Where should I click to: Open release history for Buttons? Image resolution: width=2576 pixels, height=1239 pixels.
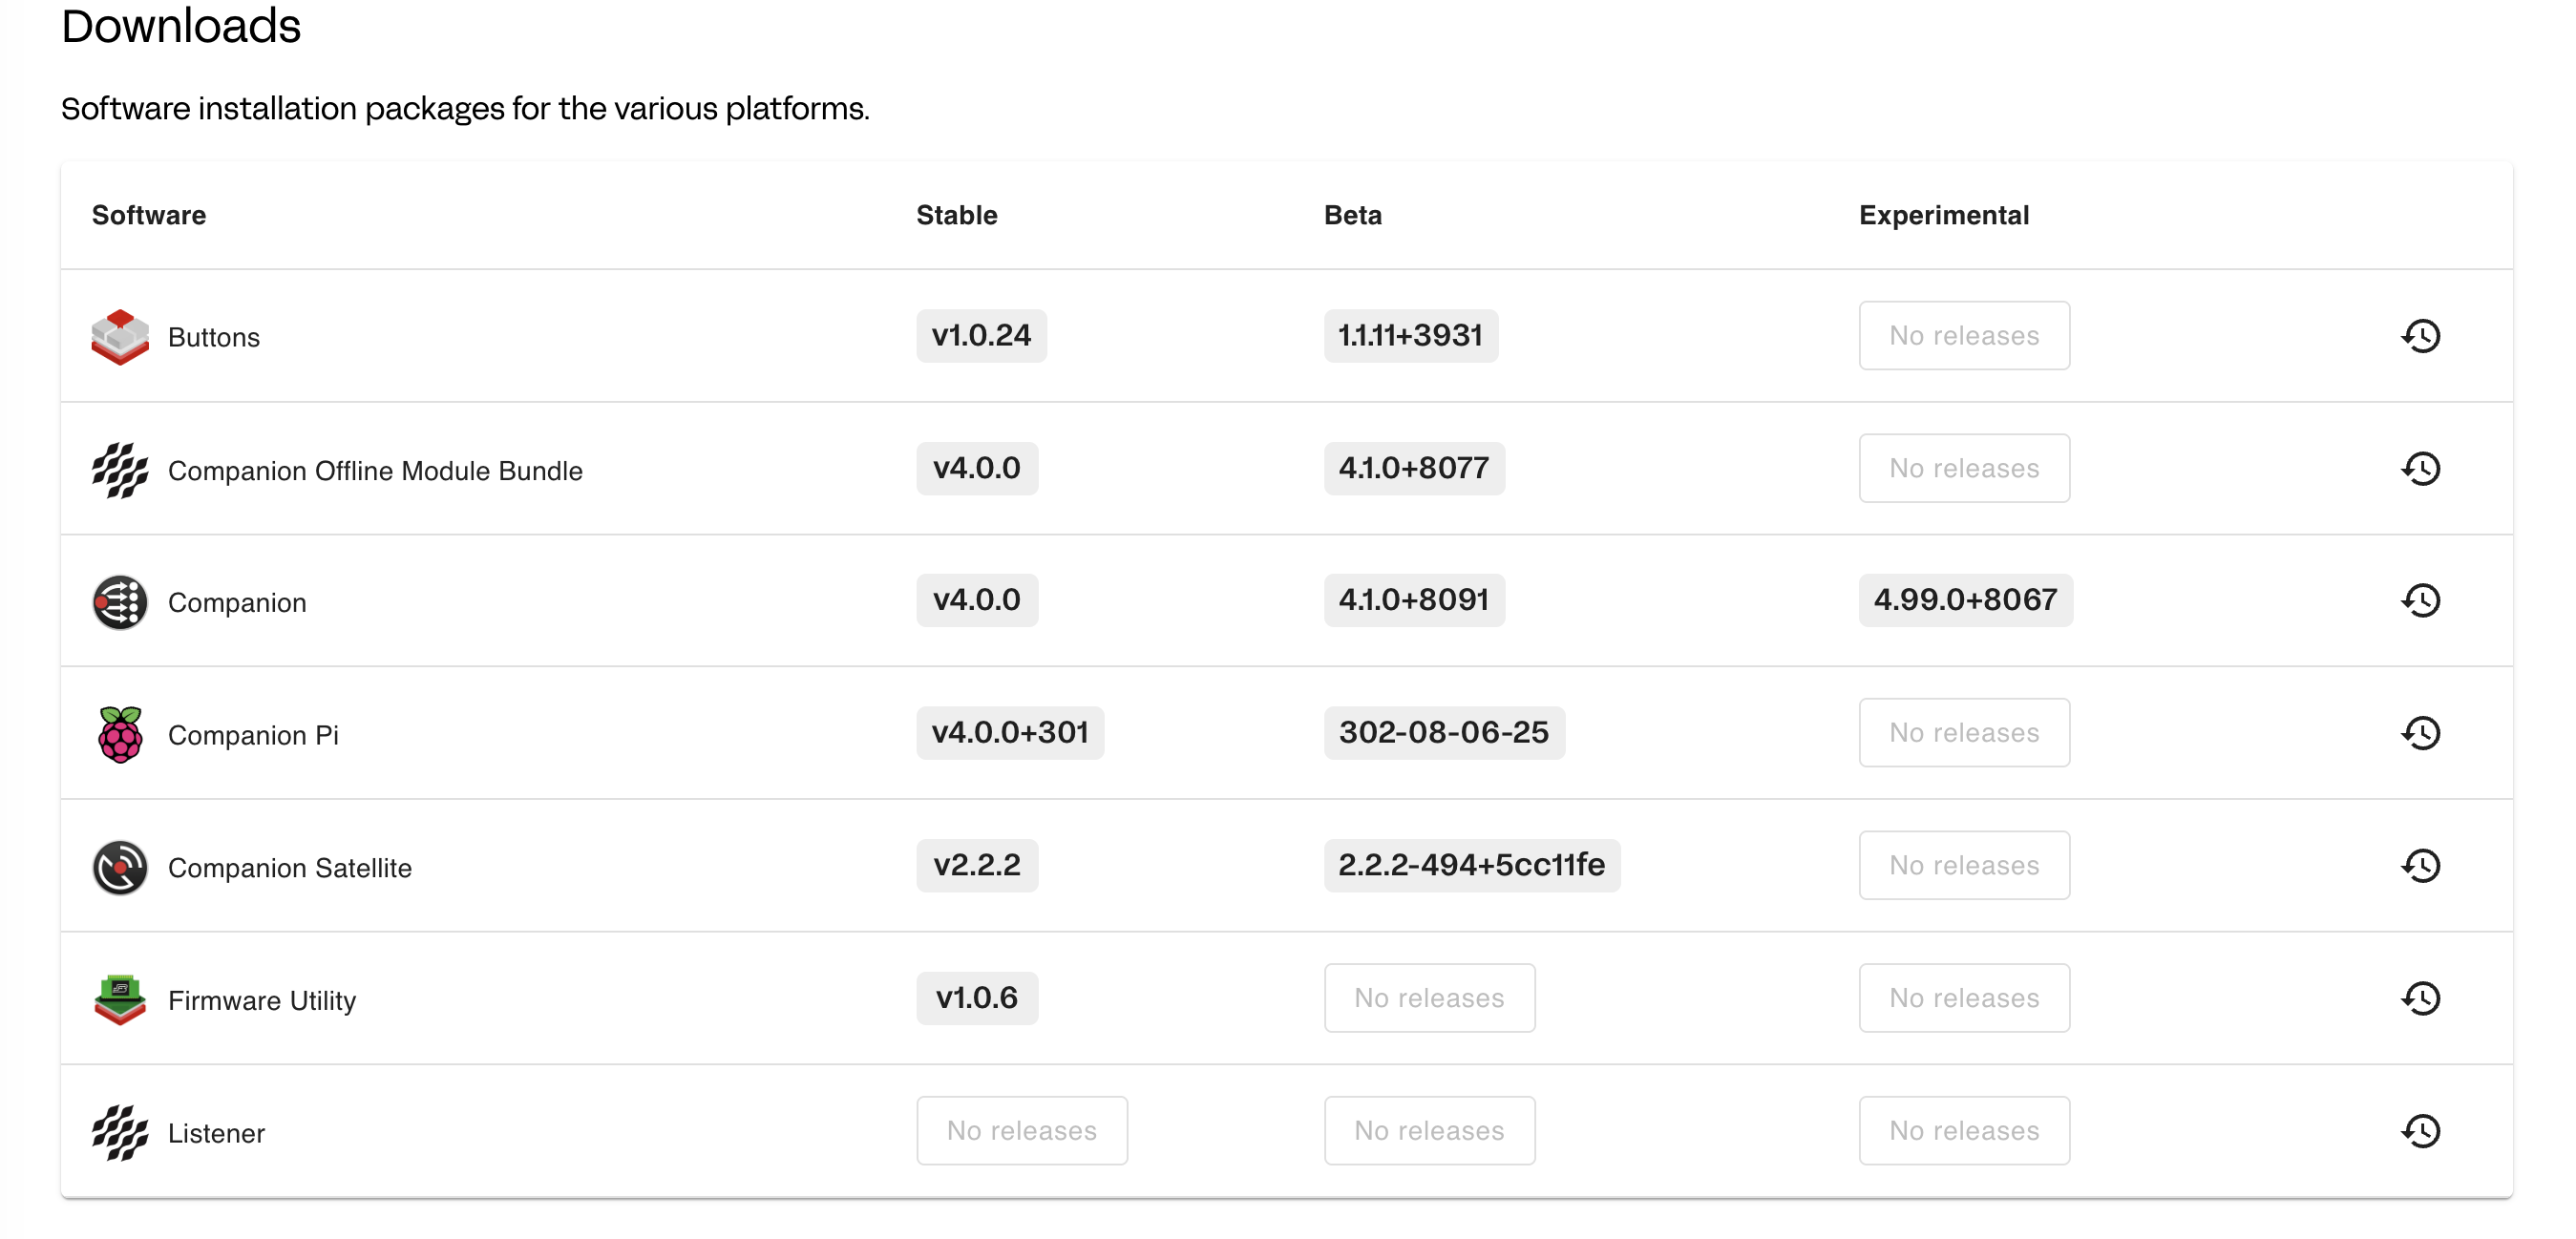[x=2420, y=336]
